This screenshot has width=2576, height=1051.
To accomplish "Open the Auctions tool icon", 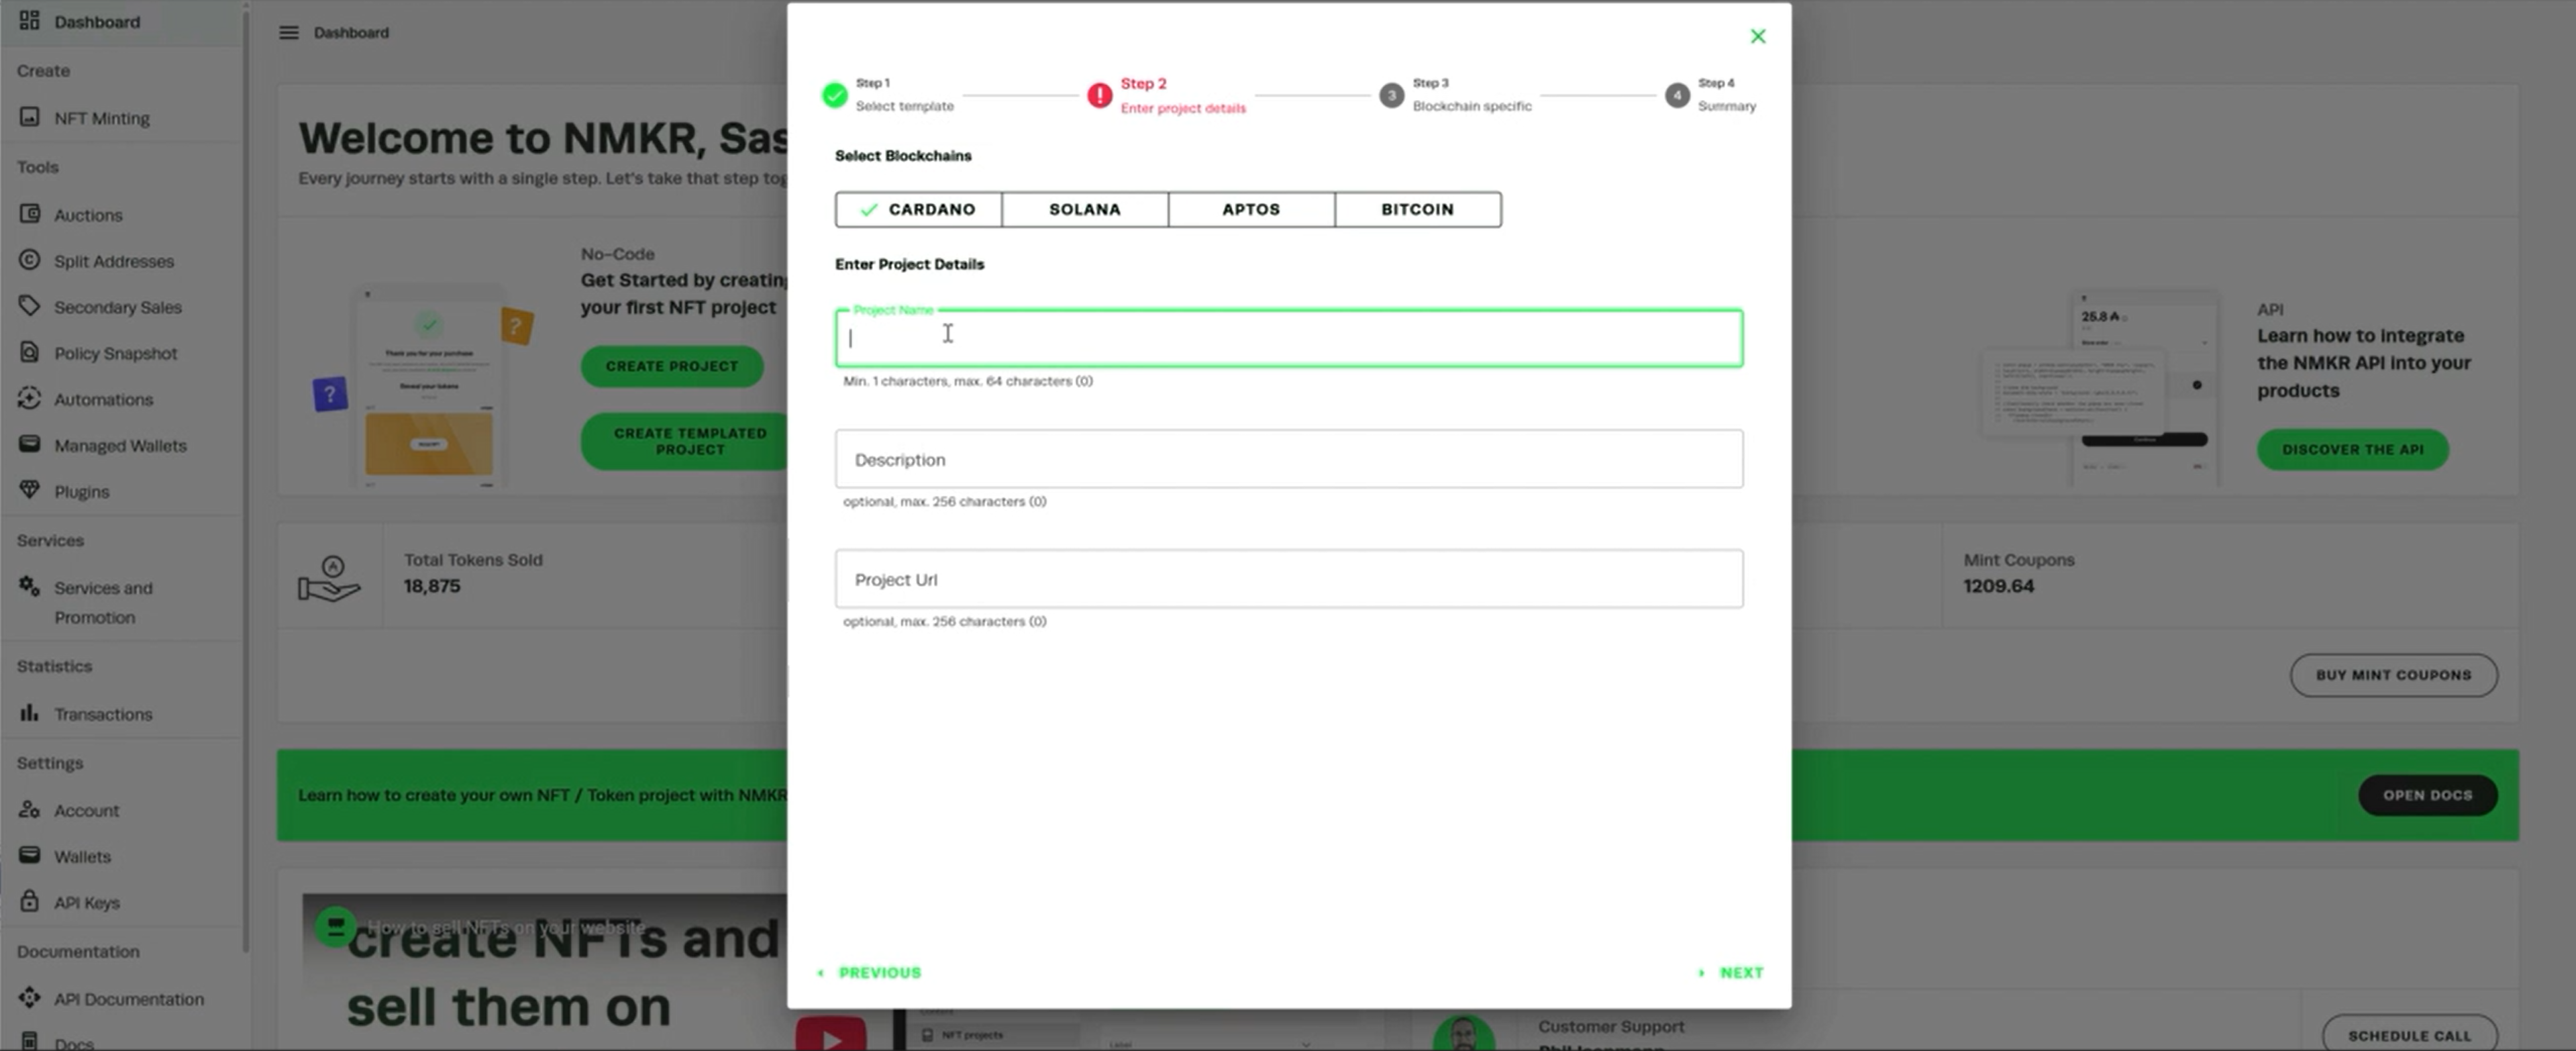I will coord(30,214).
